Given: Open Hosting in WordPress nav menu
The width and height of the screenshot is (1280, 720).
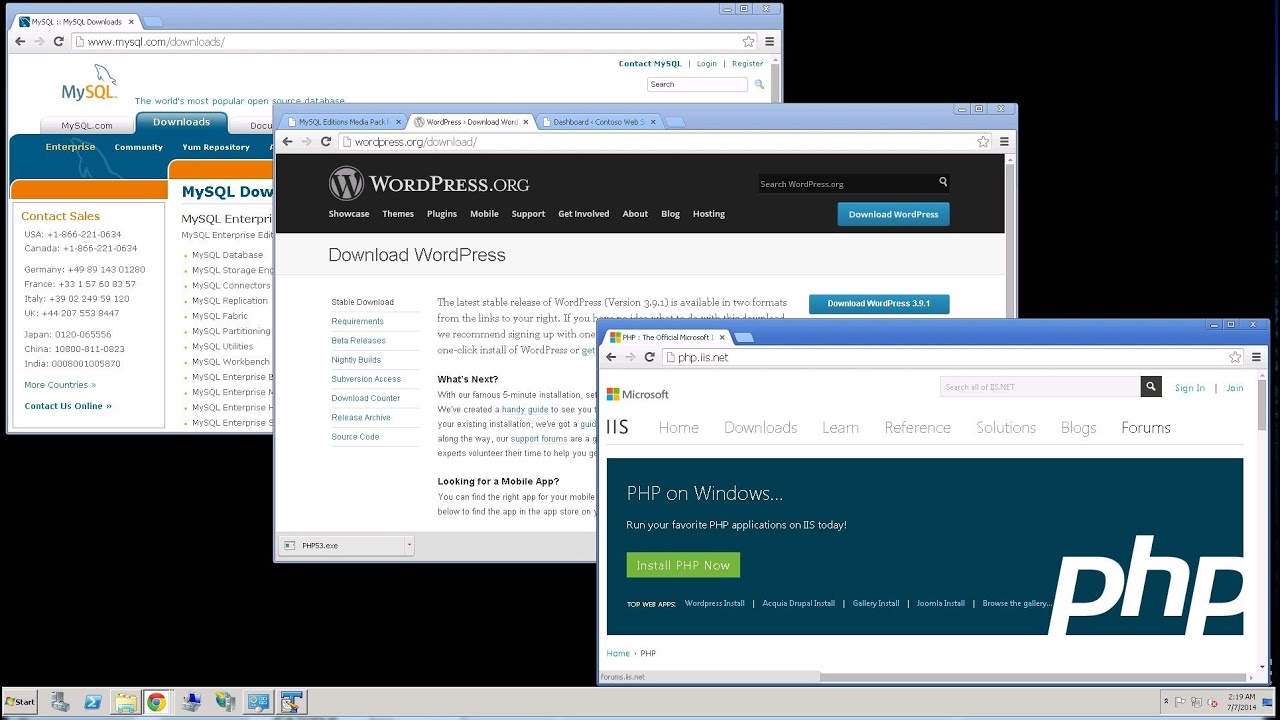Looking at the screenshot, I should click(x=709, y=214).
